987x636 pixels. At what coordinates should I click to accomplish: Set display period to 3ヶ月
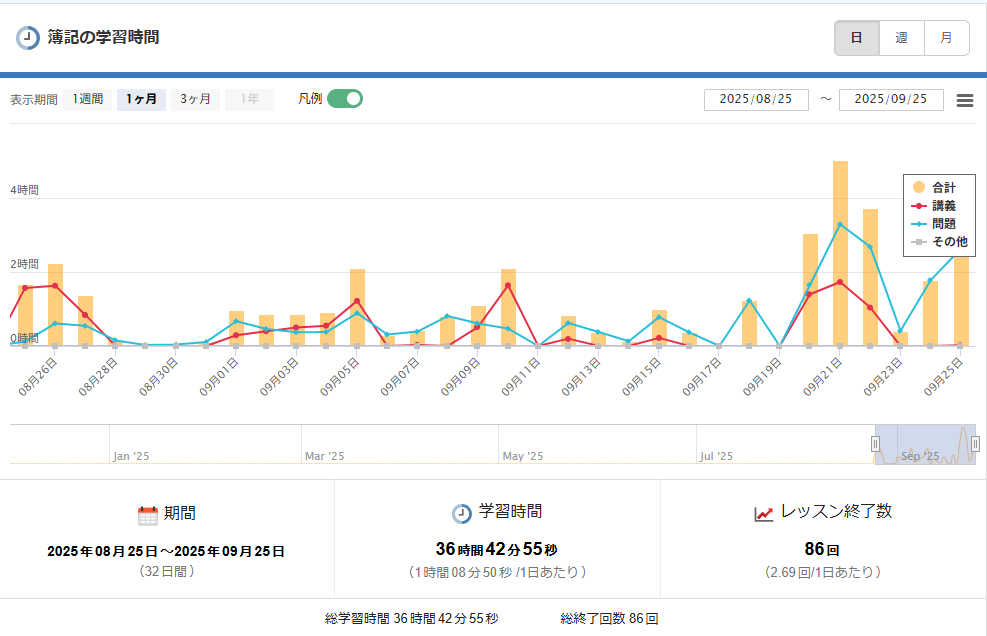(x=195, y=99)
